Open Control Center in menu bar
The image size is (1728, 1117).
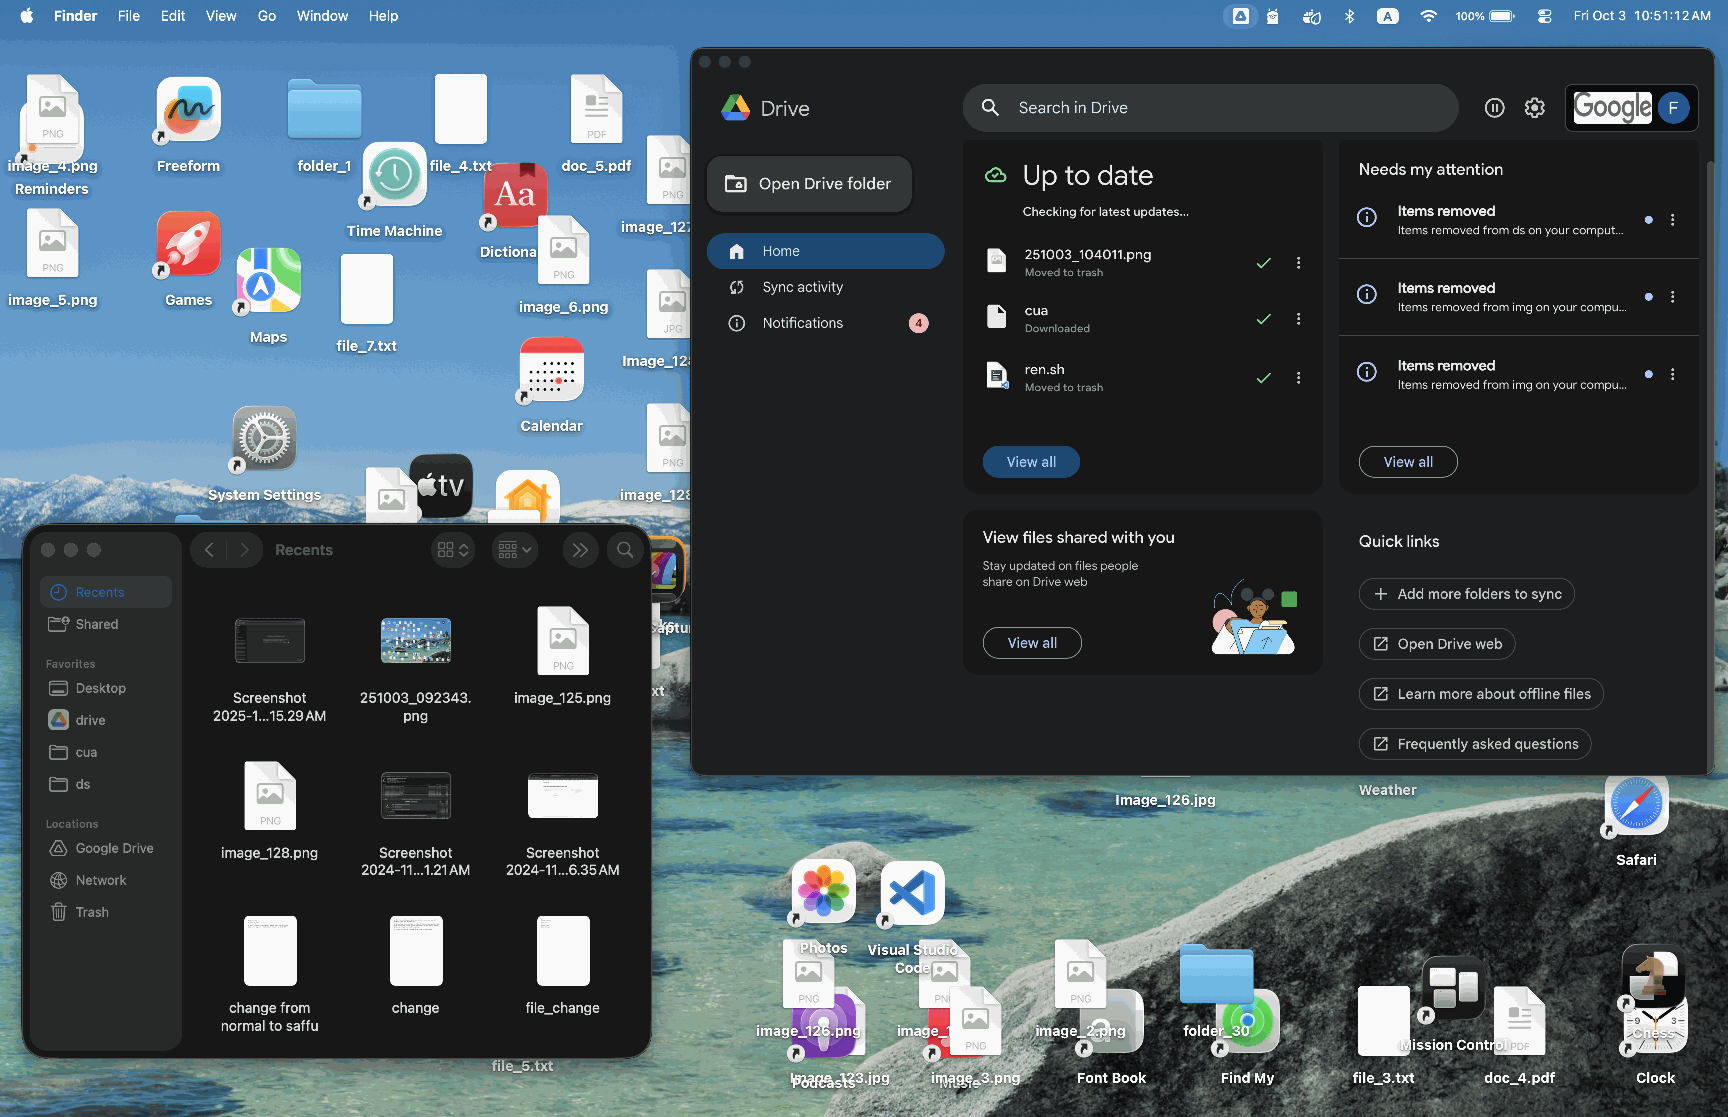click(x=1544, y=16)
